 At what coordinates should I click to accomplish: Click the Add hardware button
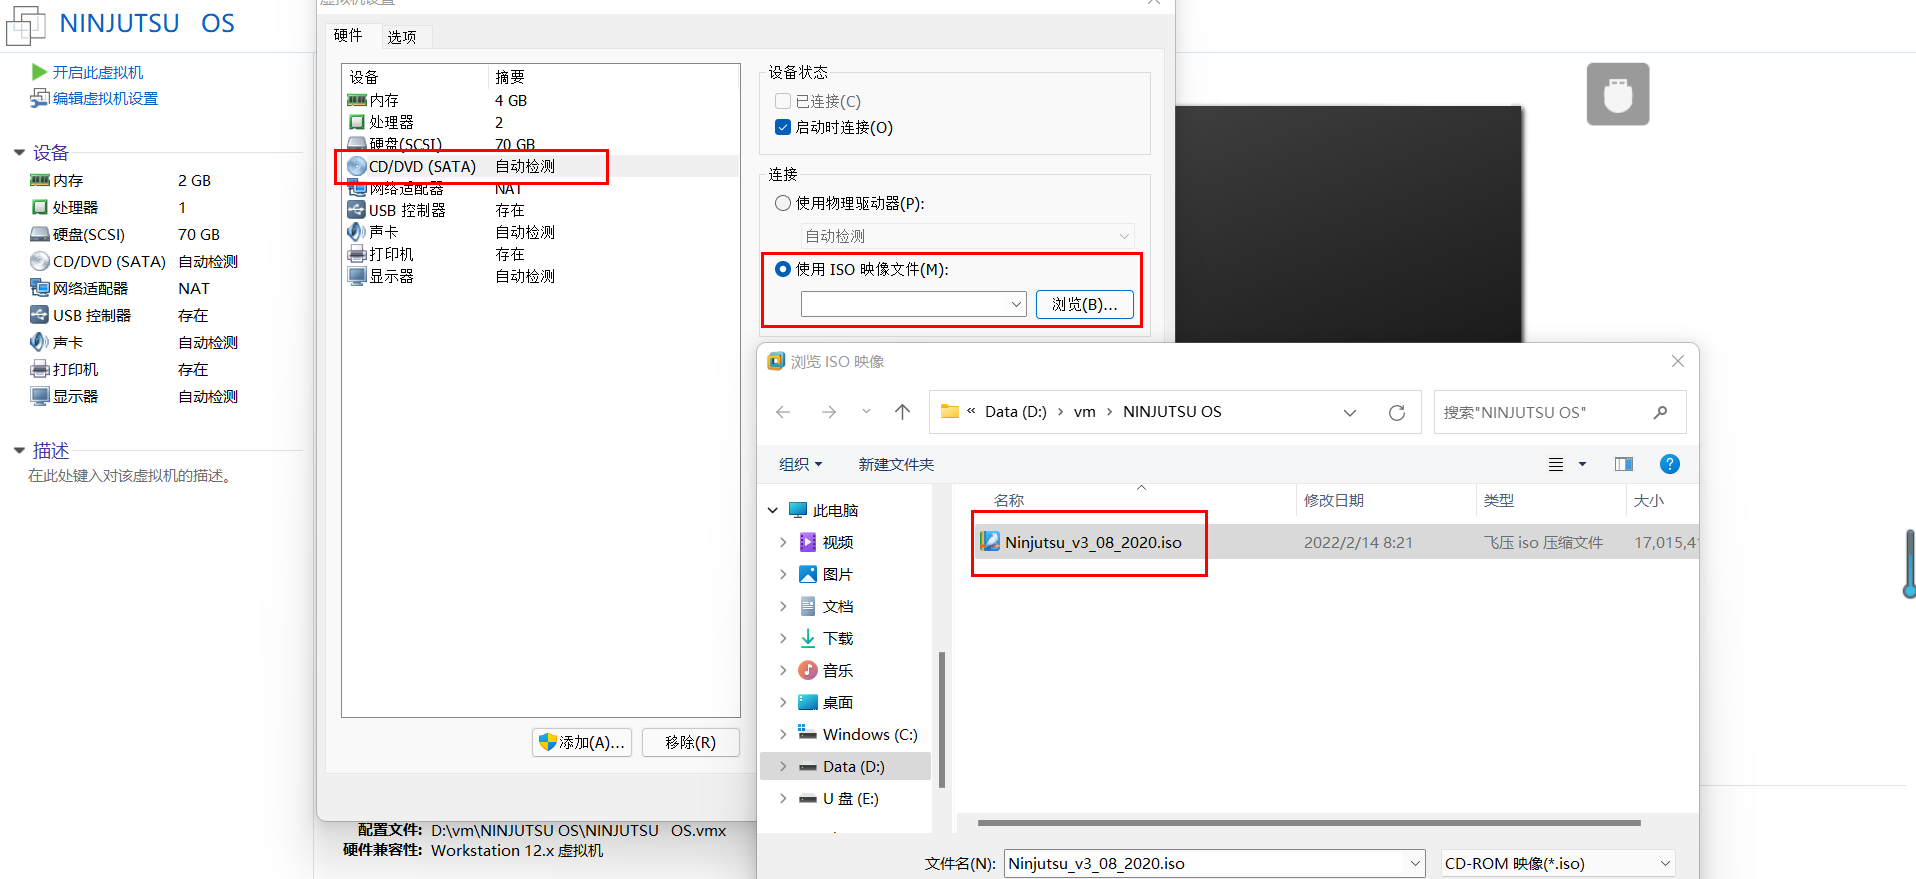pyautogui.click(x=582, y=742)
